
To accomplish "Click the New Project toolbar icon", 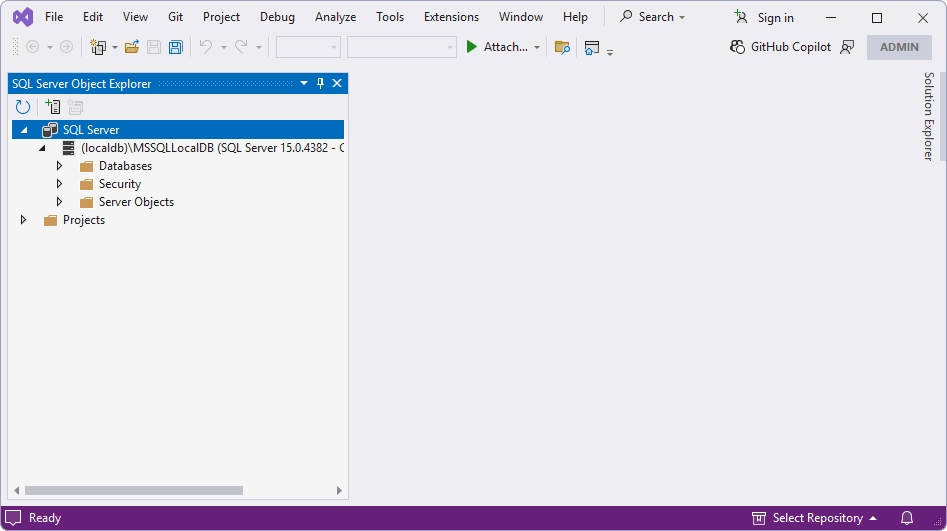I will click(x=98, y=47).
